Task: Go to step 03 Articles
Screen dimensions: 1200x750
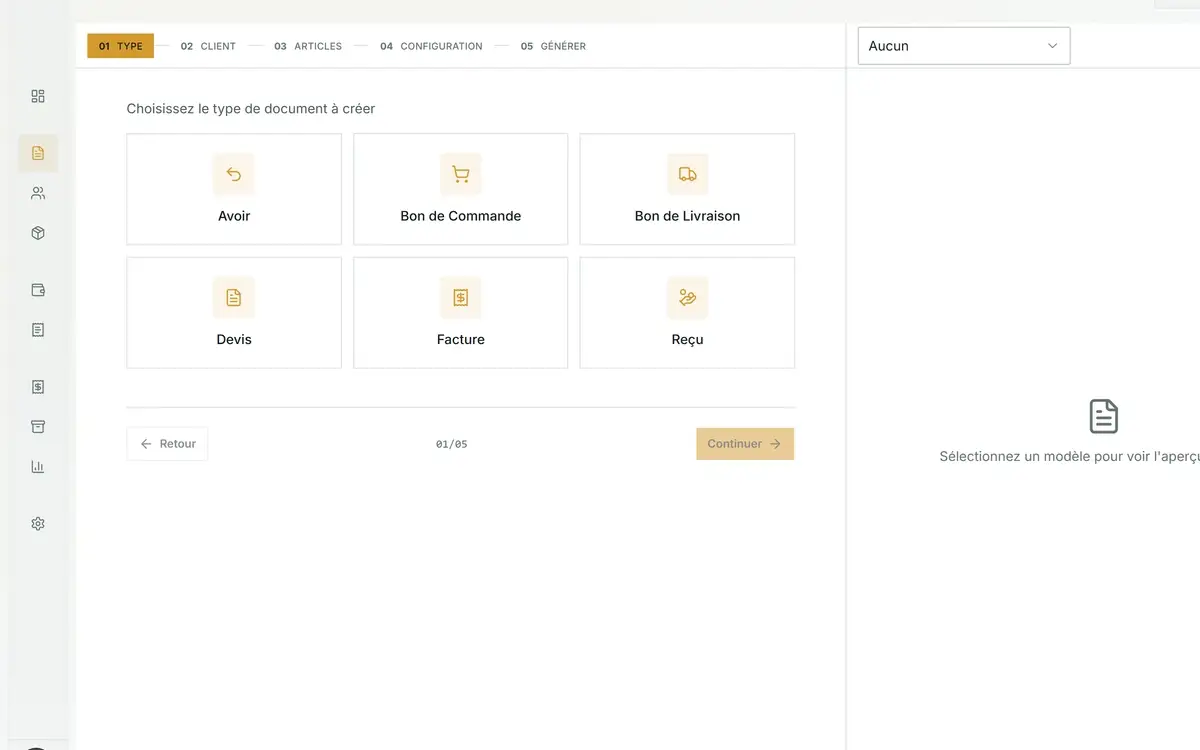Action: click(x=308, y=46)
